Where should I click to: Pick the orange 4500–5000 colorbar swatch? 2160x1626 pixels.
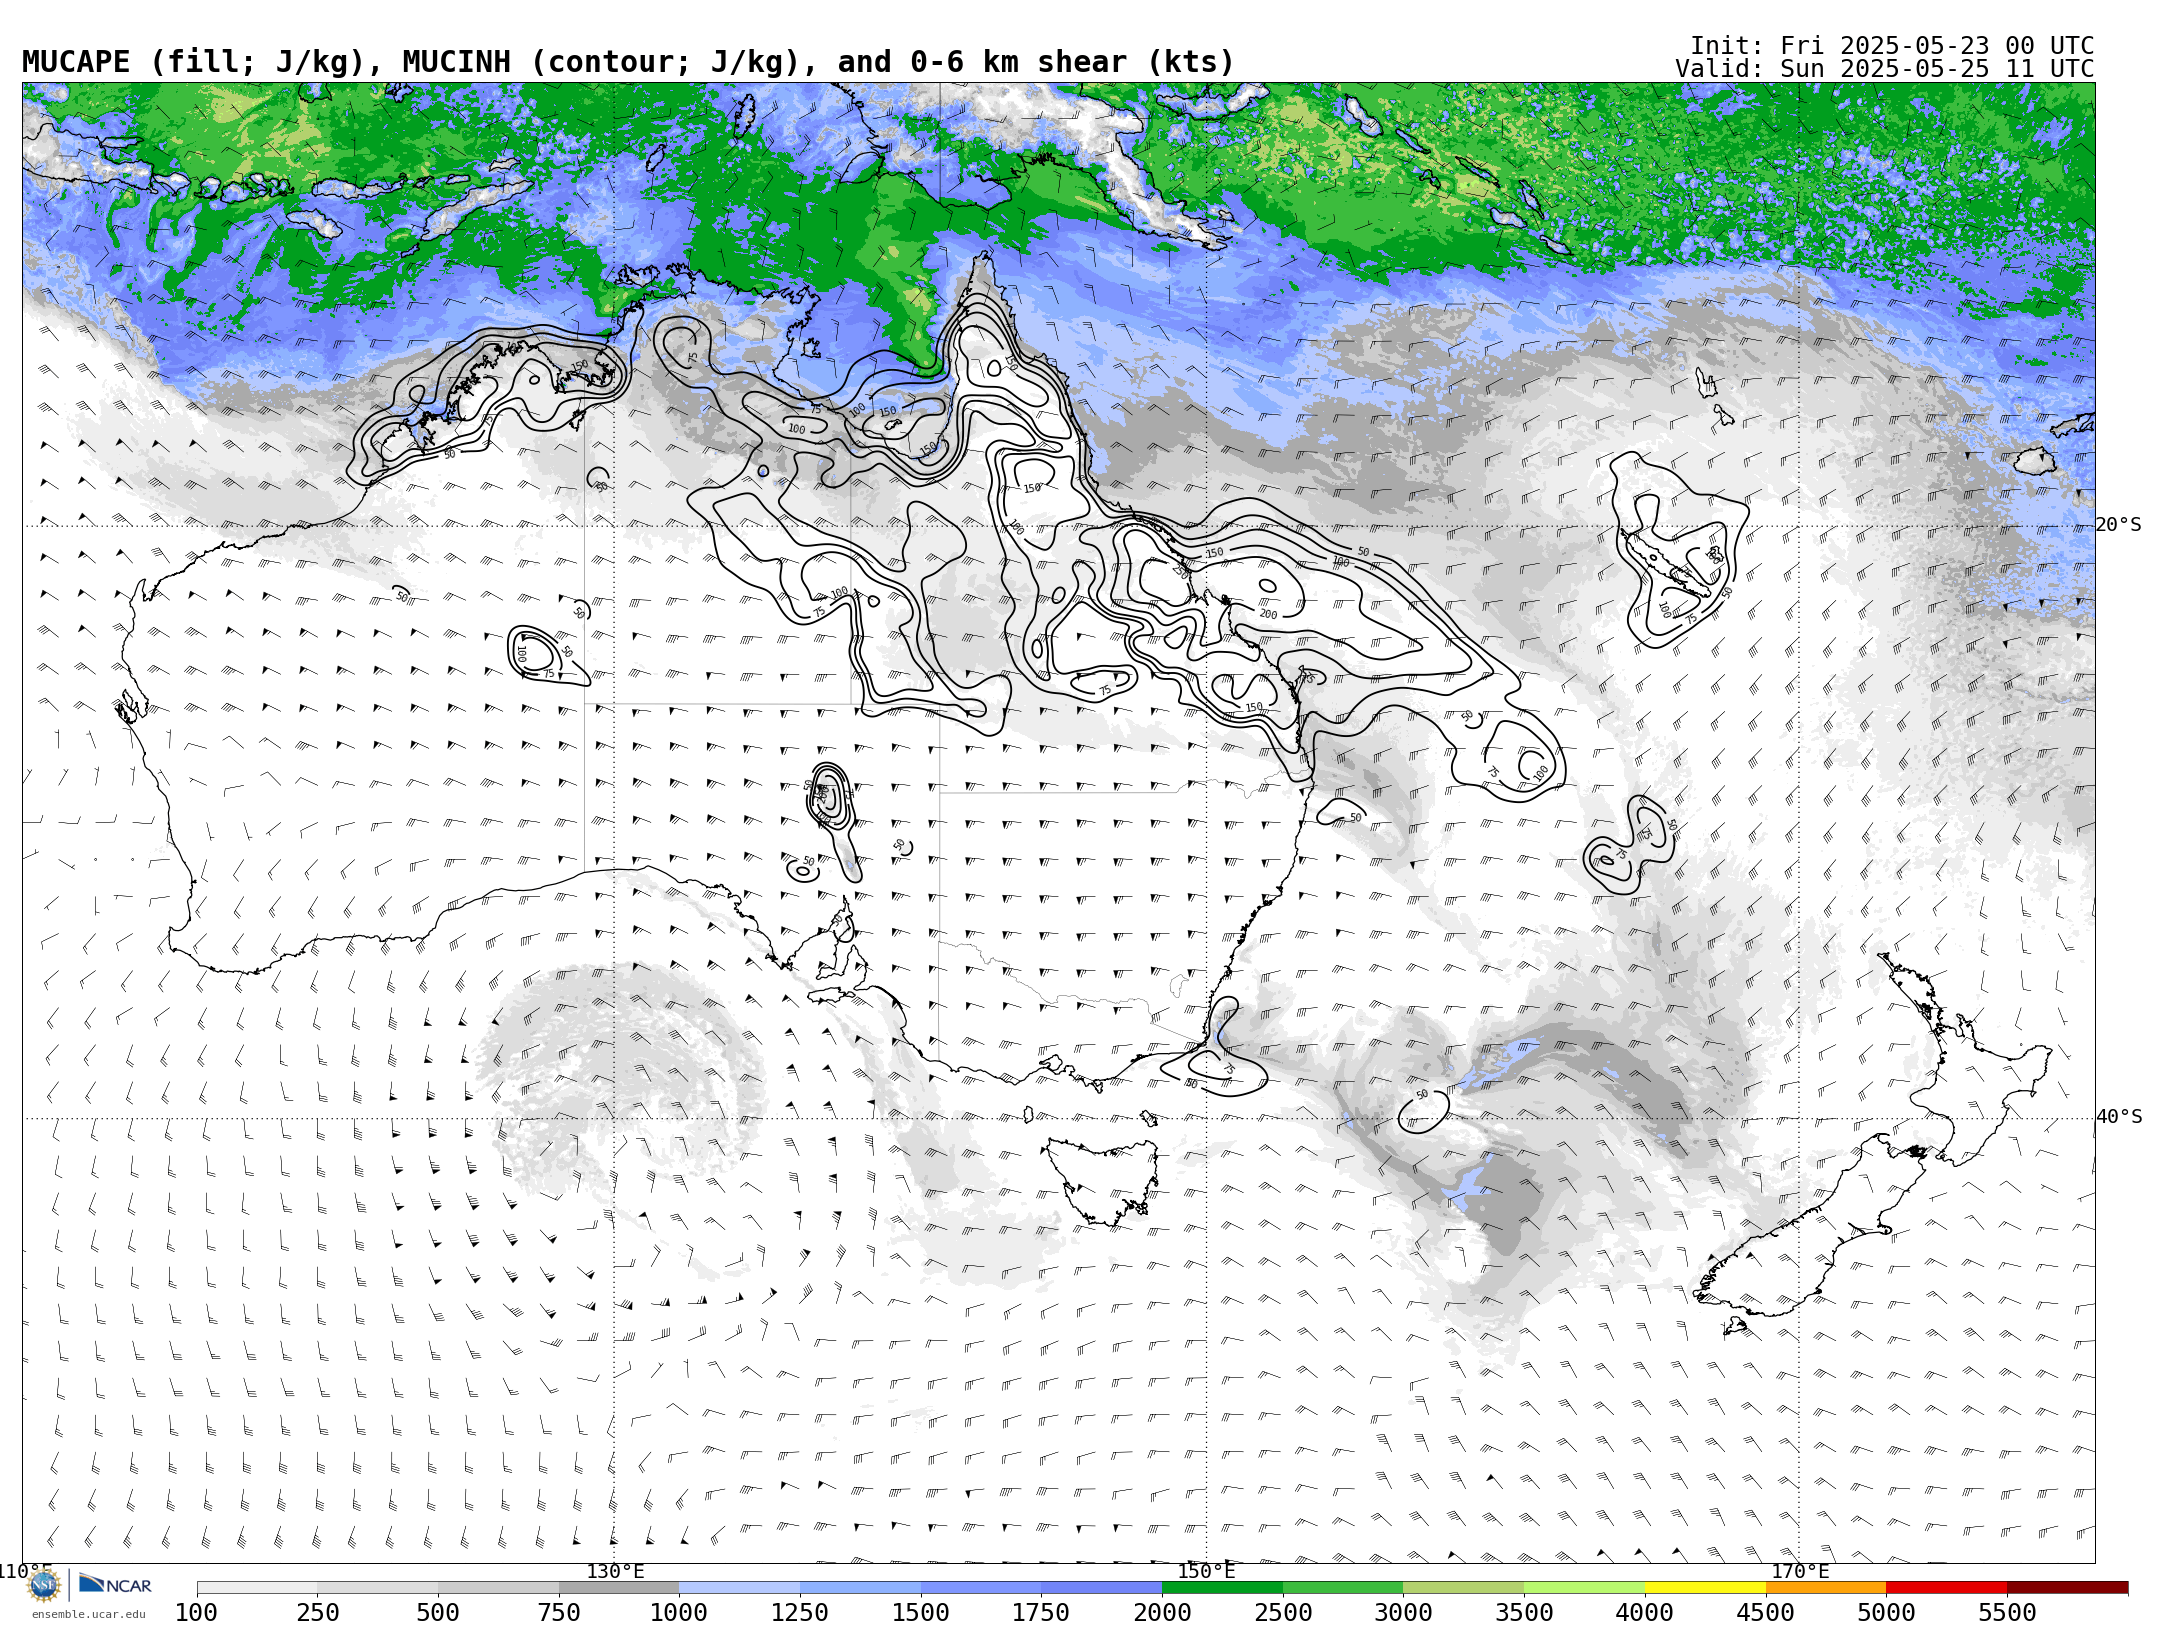[1826, 1587]
